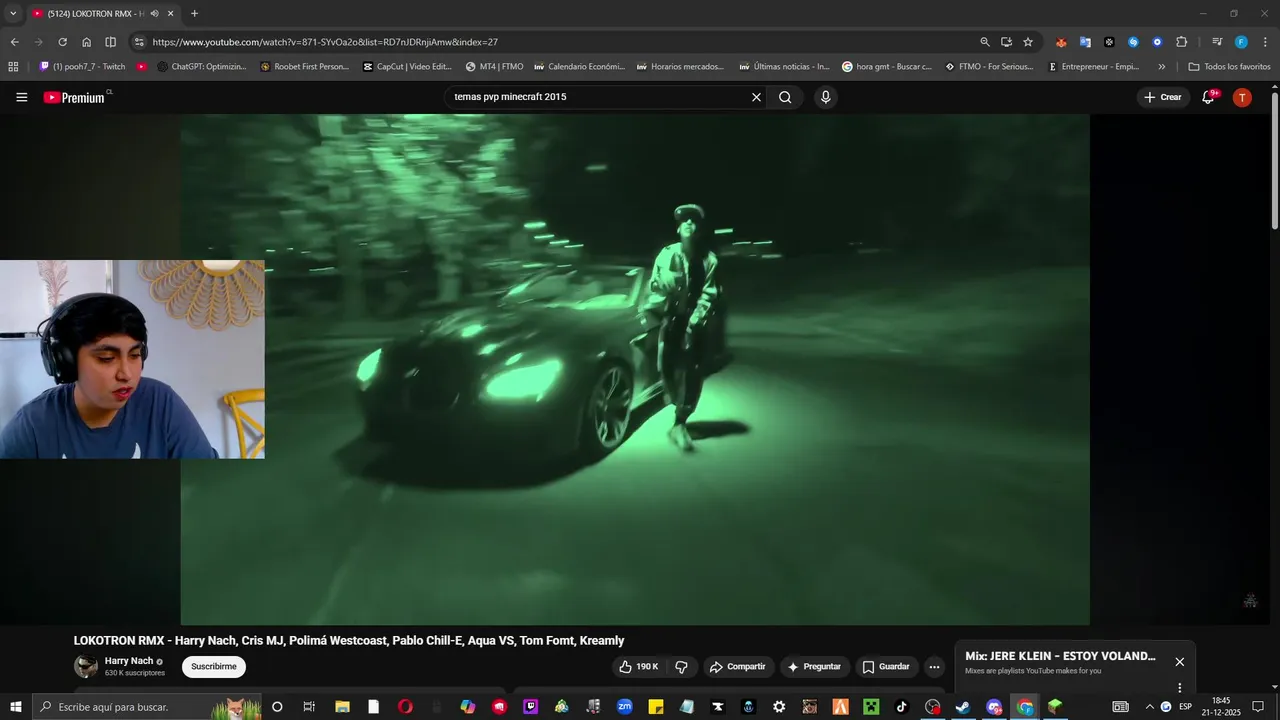The height and width of the screenshot is (720, 1280).
Task: Dislike the LOKOTRON RMX video
Action: click(x=681, y=667)
